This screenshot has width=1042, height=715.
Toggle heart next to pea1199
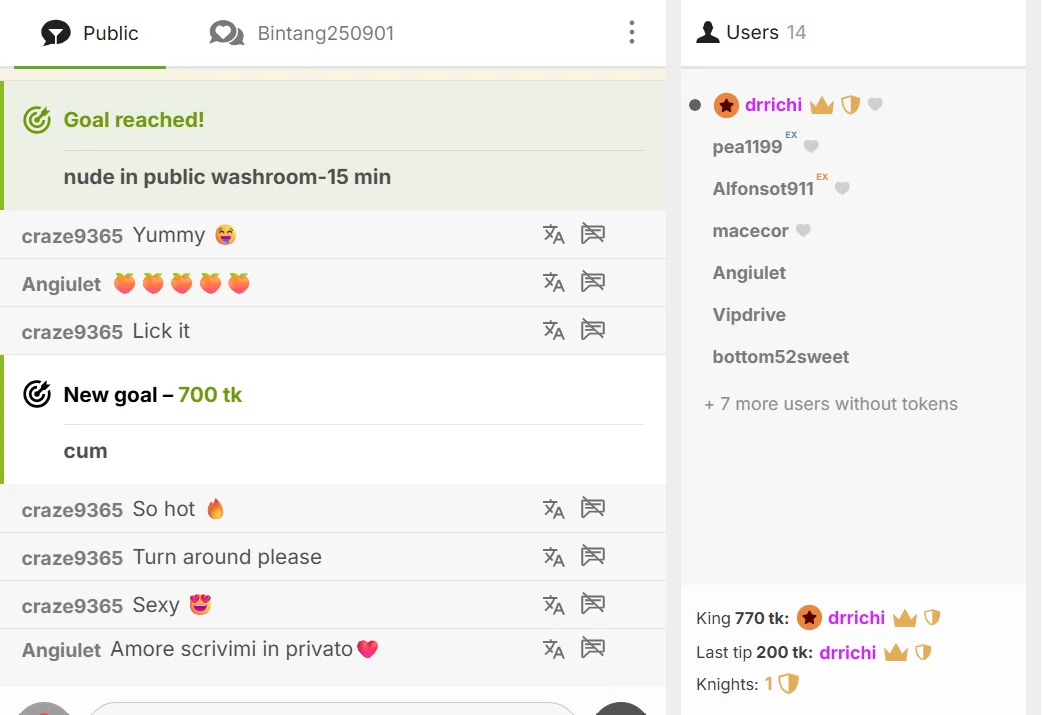click(x=811, y=146)
